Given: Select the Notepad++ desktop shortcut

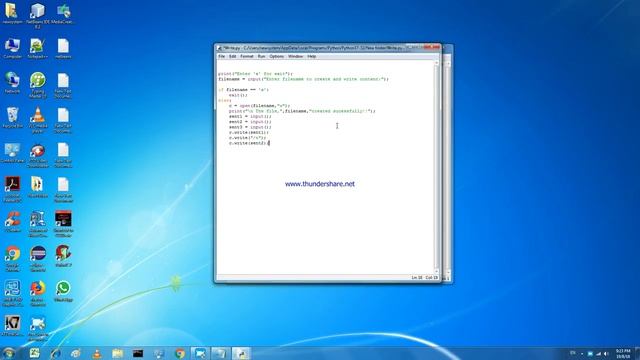Looking at the screenshot, I should [38, 49].
